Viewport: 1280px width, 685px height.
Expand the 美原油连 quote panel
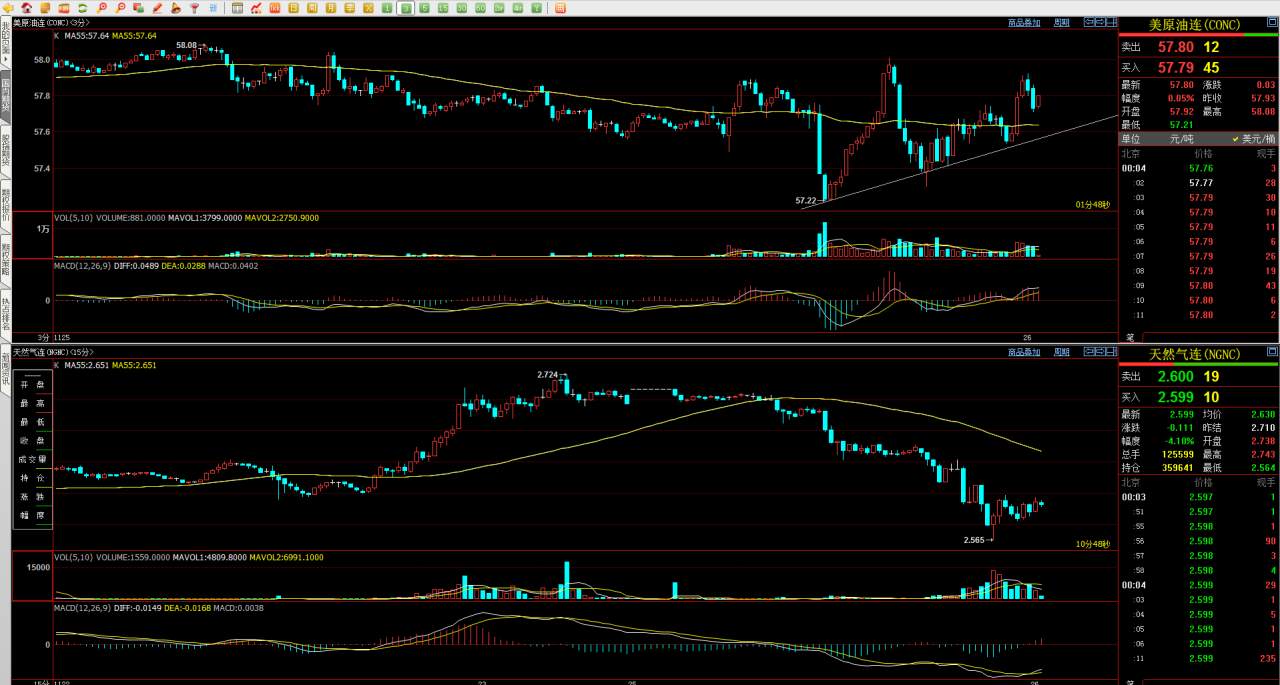tap(1272, 21)
